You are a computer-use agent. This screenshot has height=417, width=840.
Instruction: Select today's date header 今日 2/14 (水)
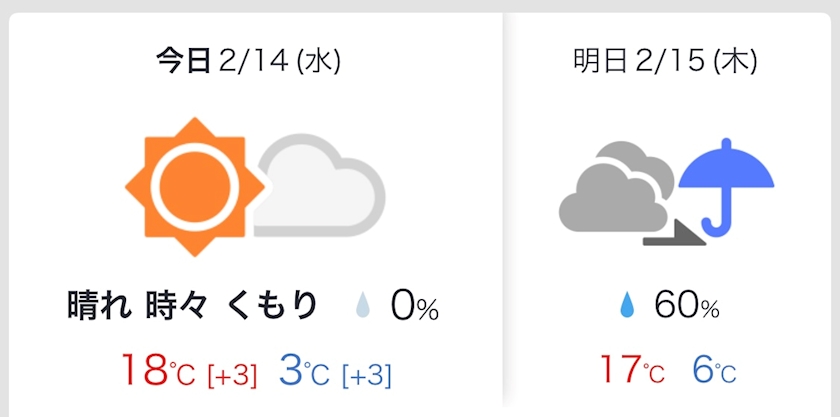pos(248,62)
